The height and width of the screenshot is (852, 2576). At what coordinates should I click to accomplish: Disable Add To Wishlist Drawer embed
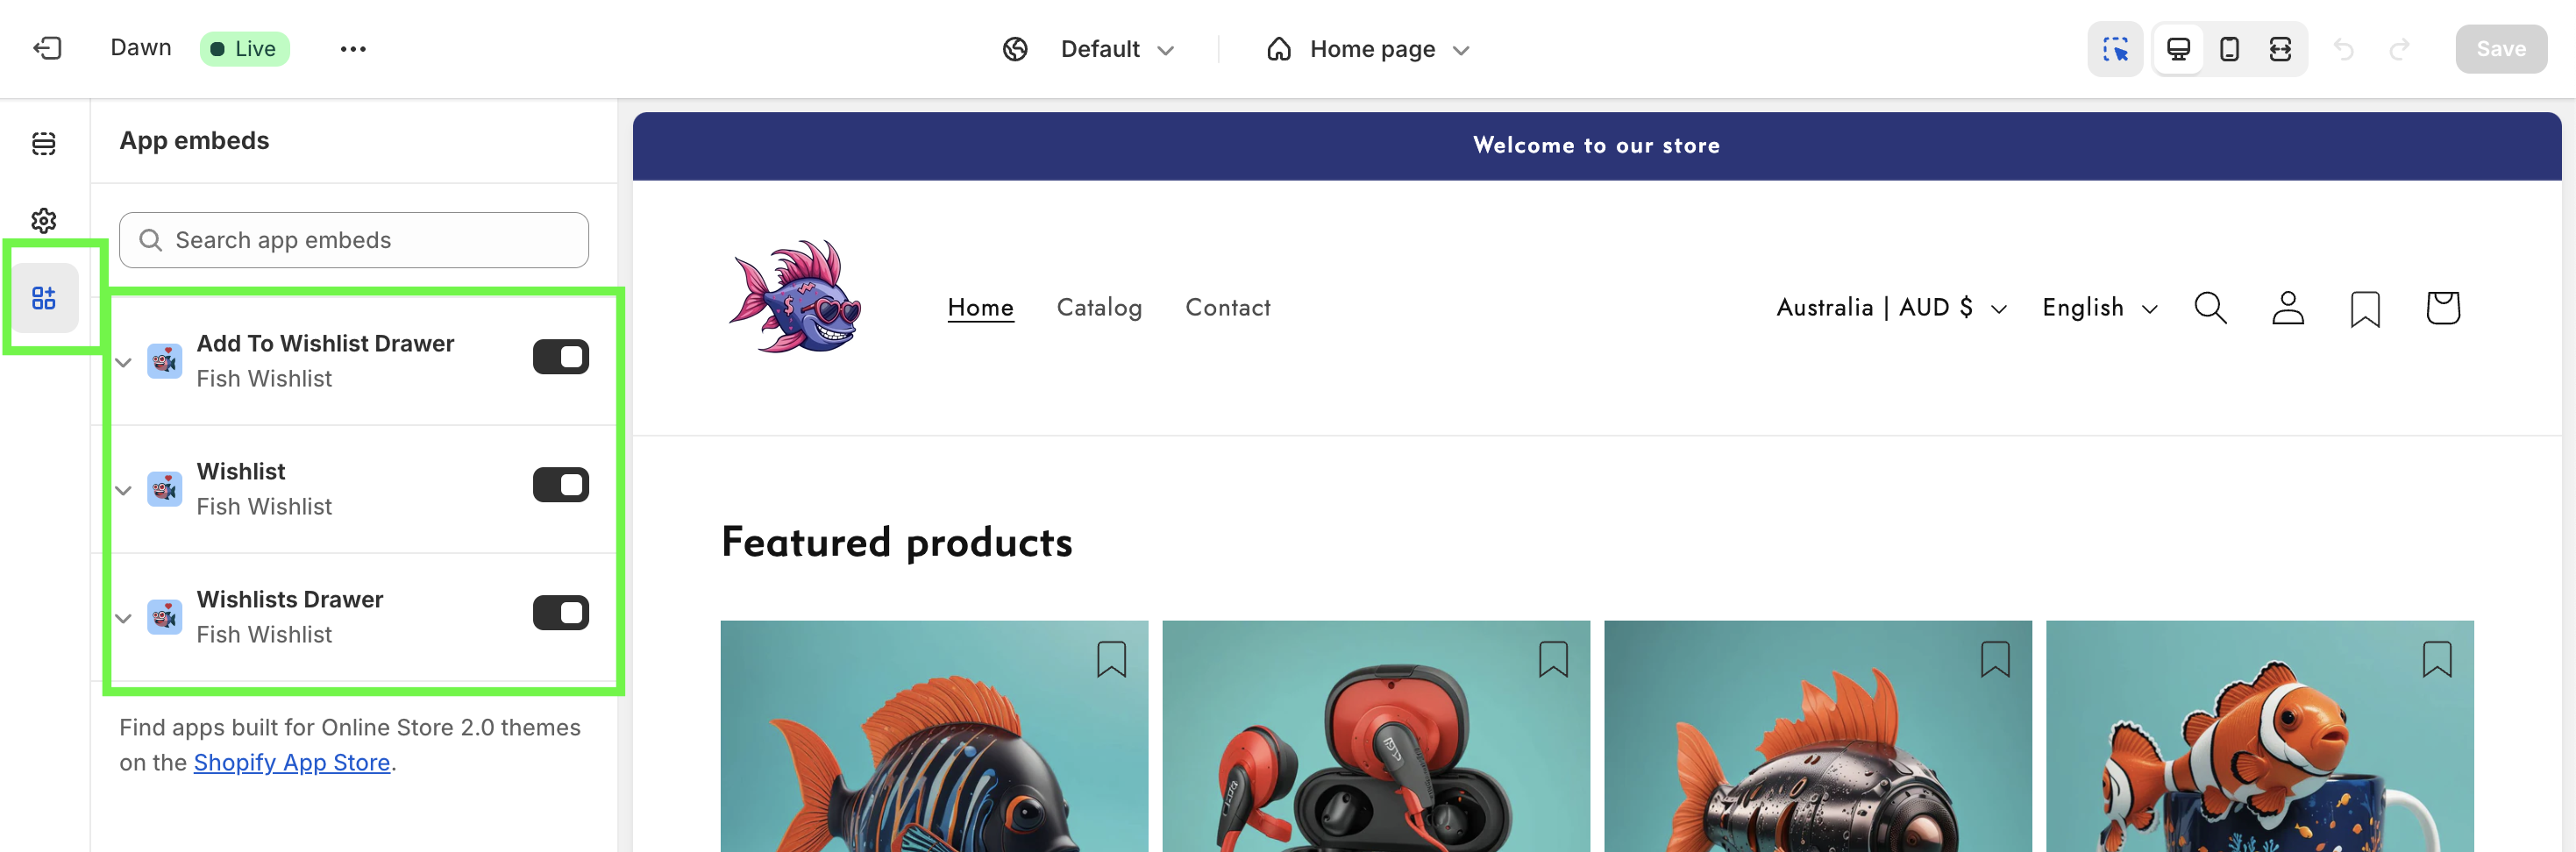click(560, 357)
